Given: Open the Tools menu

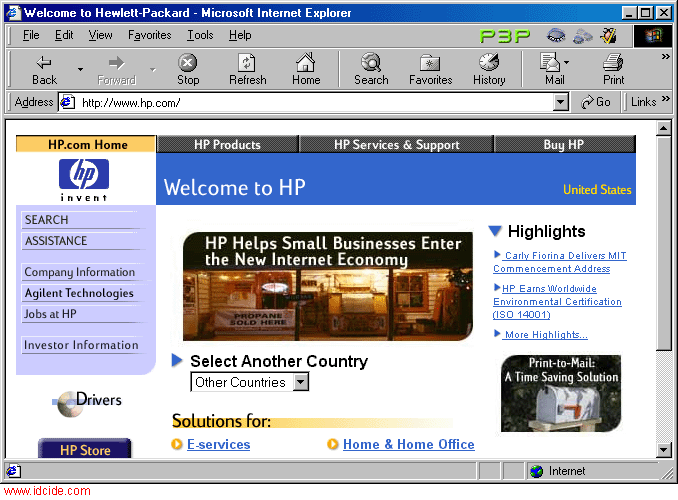Looking at the screenshot, I should [x=200, y=35].
